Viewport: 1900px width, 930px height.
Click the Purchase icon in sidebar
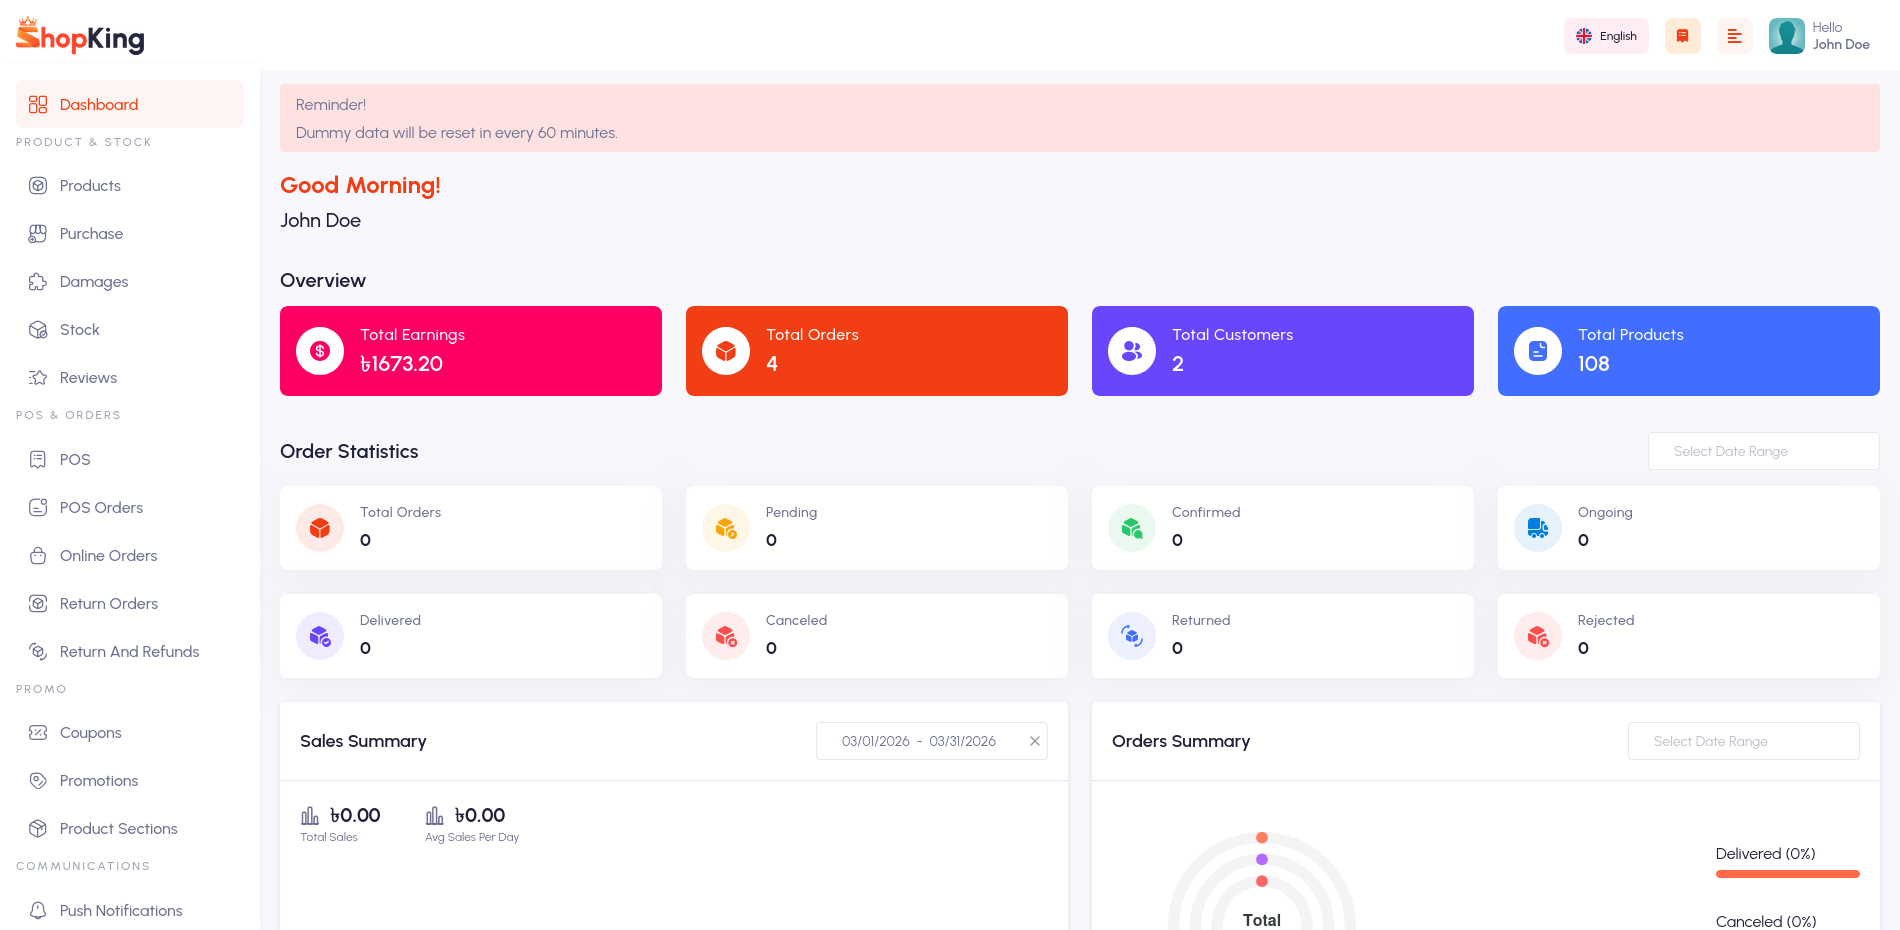[x=38, y=234]
